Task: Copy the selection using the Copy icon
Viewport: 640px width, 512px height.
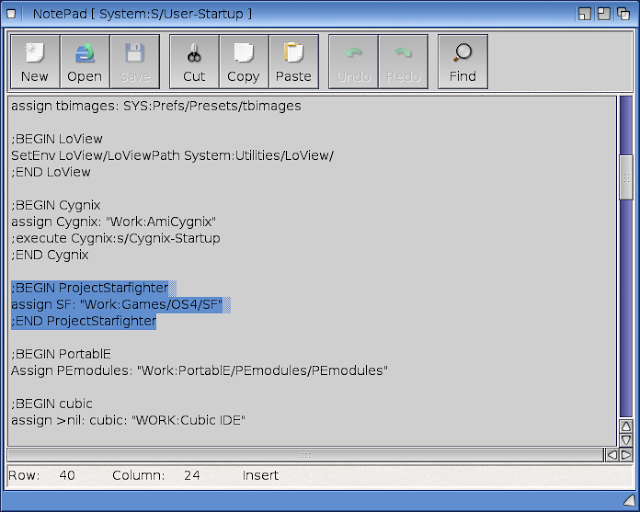Action: click(x=243, y=61)
